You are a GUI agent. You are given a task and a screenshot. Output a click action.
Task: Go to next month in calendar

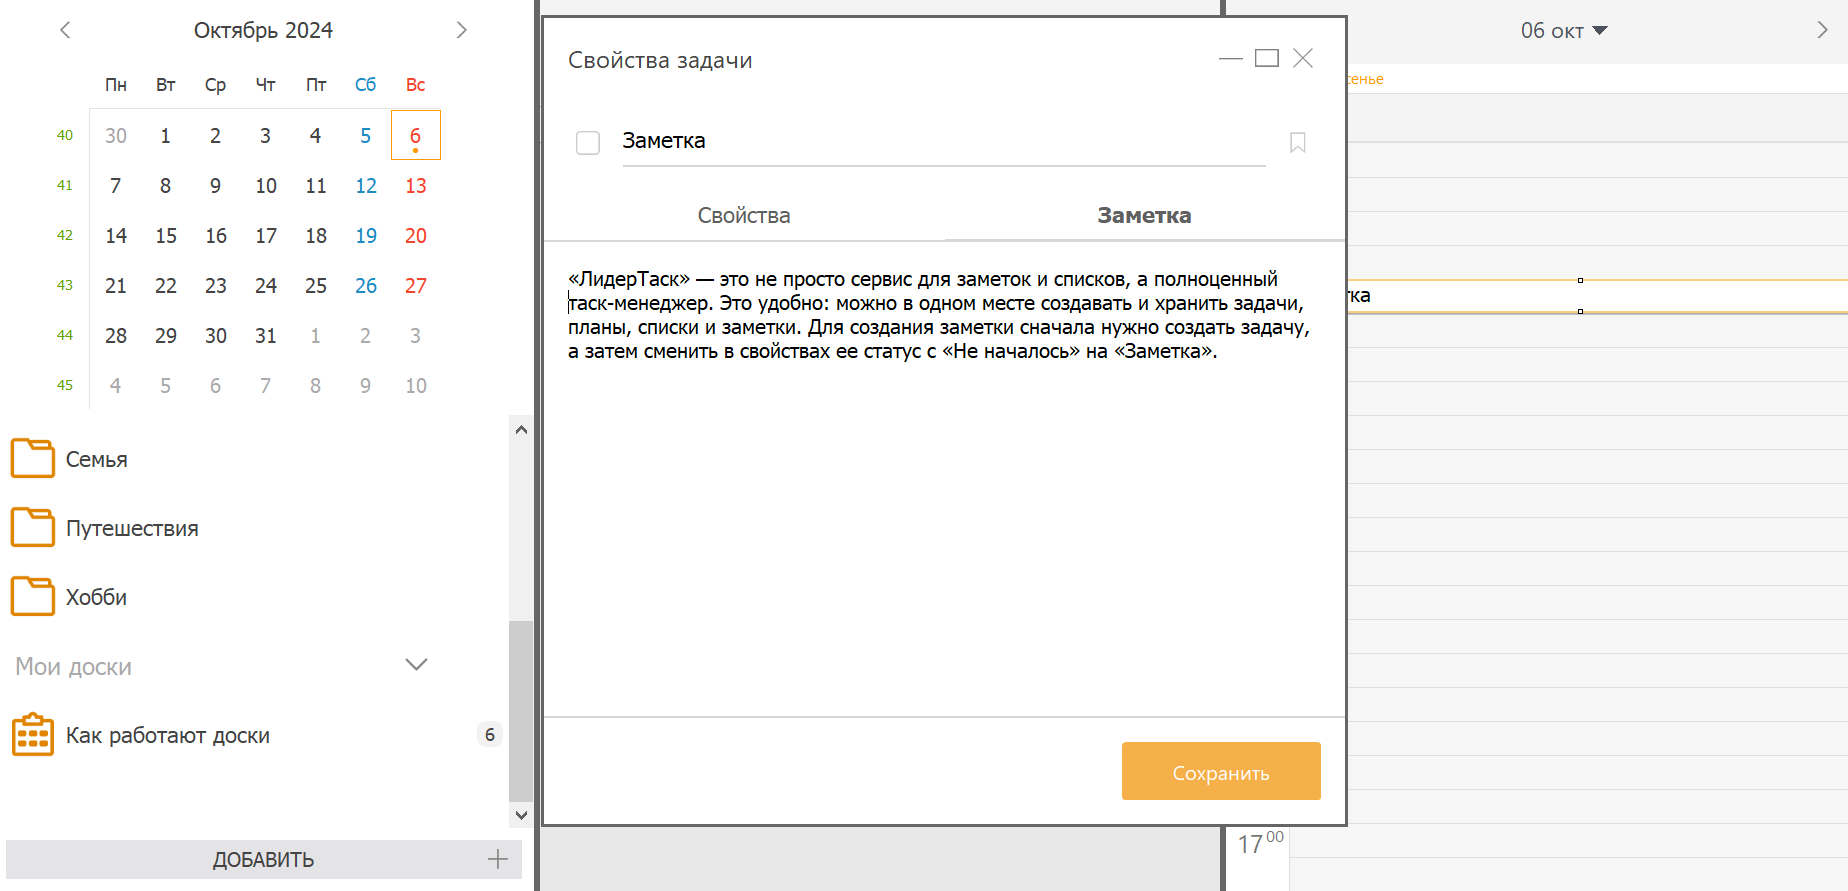[x=461, y=30]
